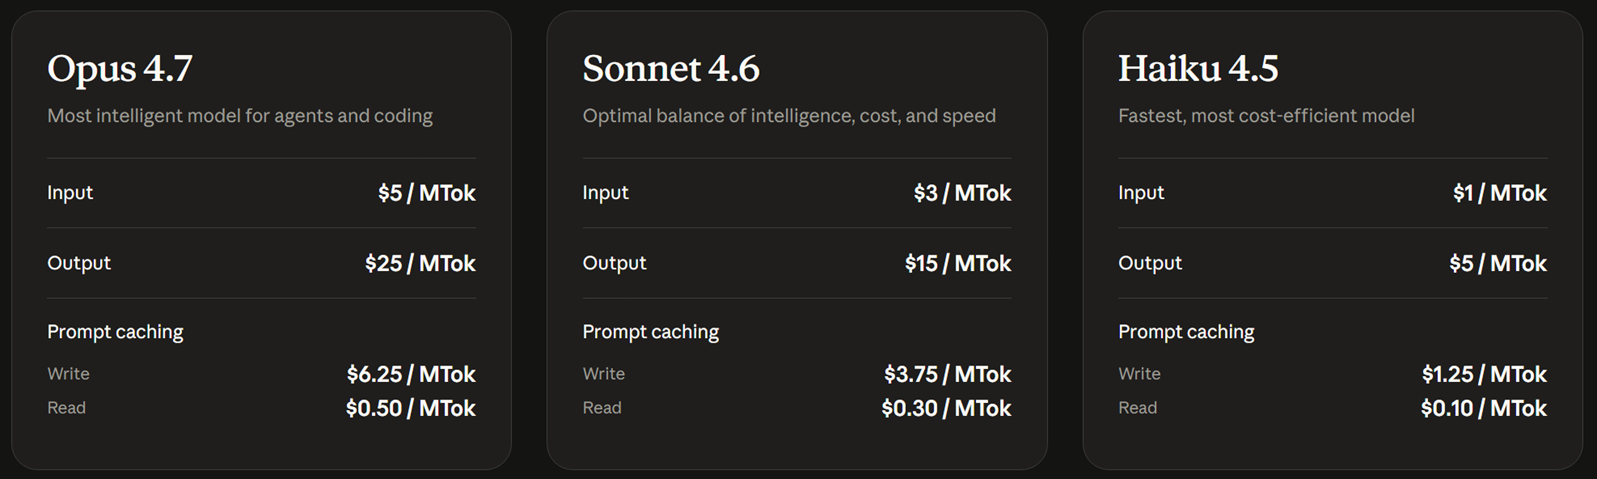Select the Sonnet 4.6 model title
The height and width of the screenshot is (479, 1597).
[x=671, y=68]
